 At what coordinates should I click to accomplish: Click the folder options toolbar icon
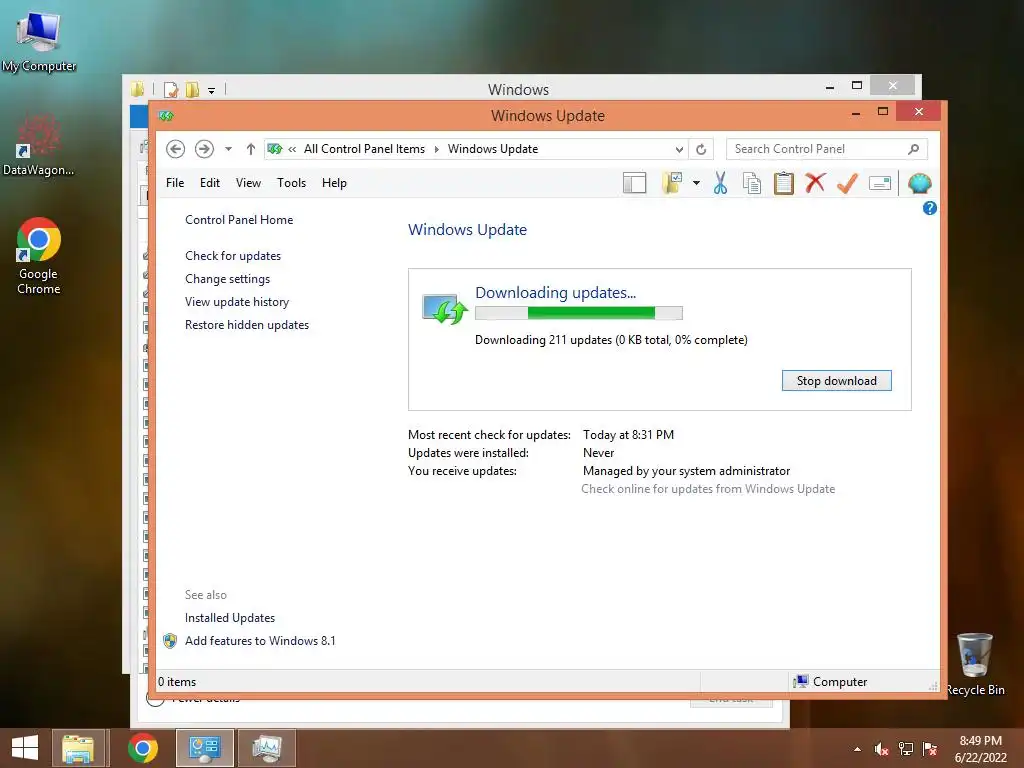click(672, 183)
